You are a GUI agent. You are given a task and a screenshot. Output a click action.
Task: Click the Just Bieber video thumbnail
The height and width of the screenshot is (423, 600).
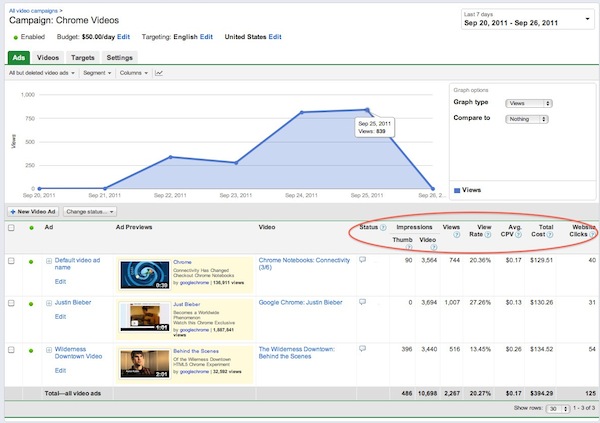pyautogui.click(x=145, y=317)
